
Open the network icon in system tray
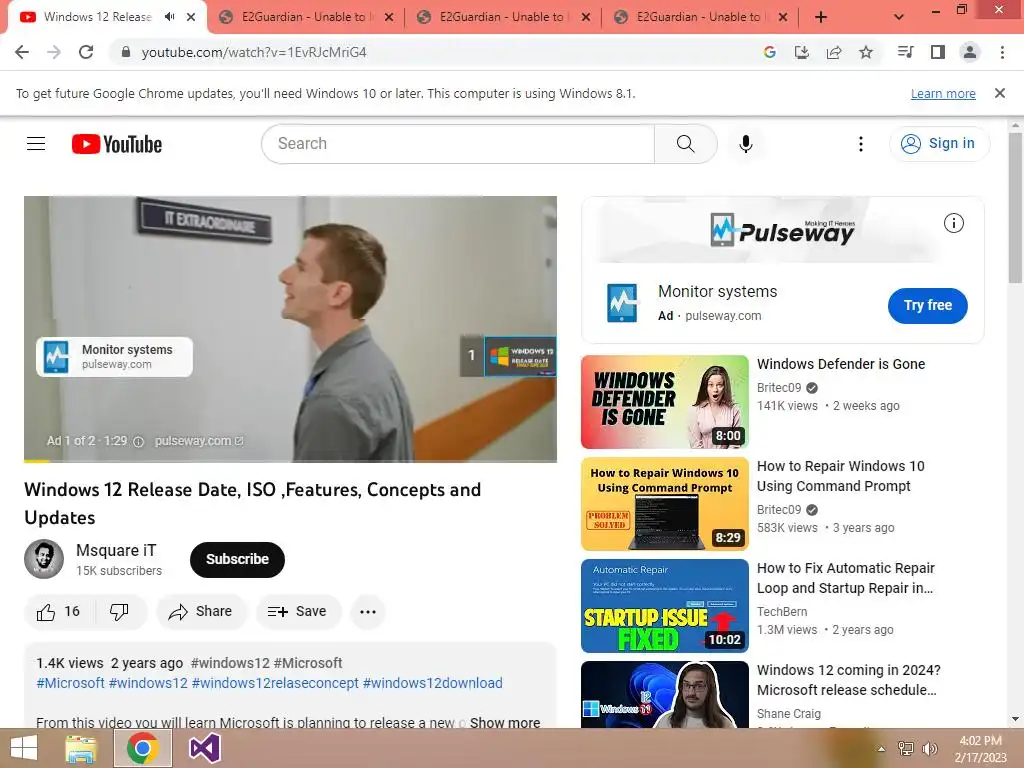[x=906, y=748]
